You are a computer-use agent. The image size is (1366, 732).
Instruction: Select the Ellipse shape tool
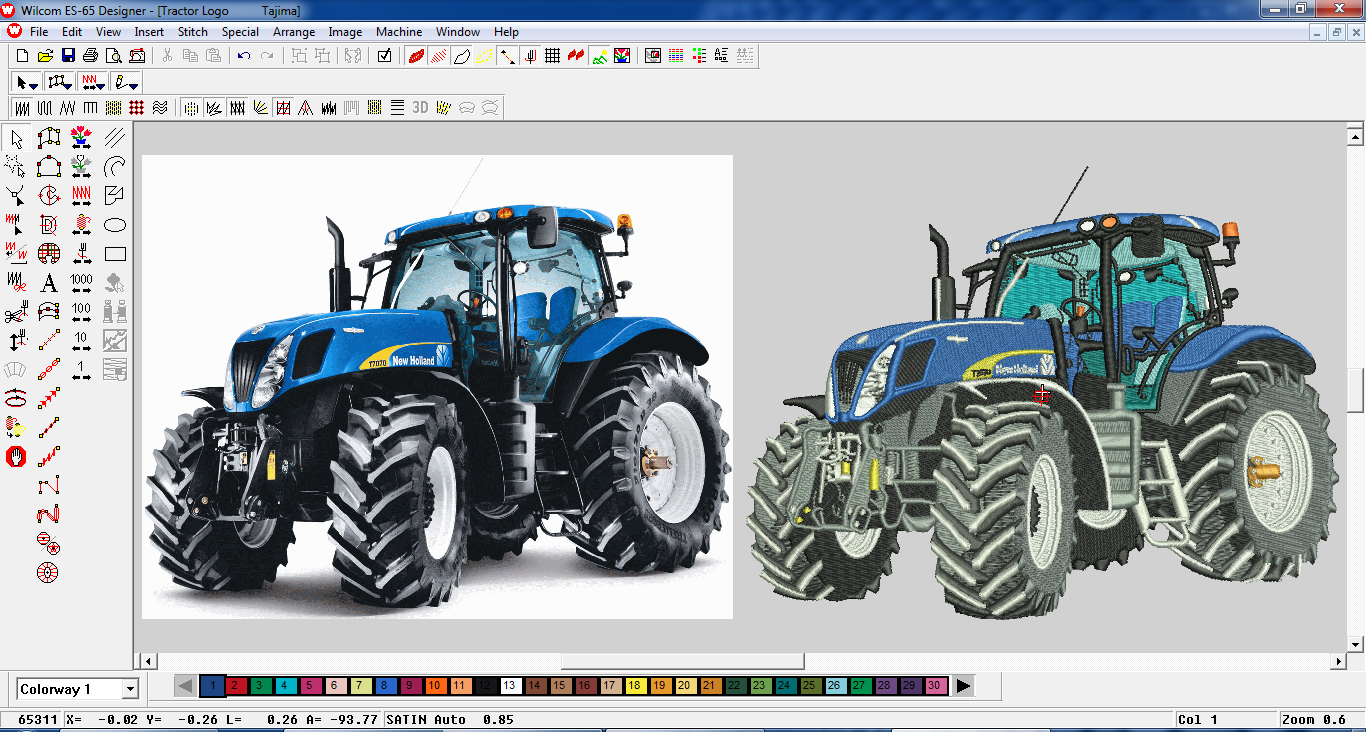pos(115,225)
